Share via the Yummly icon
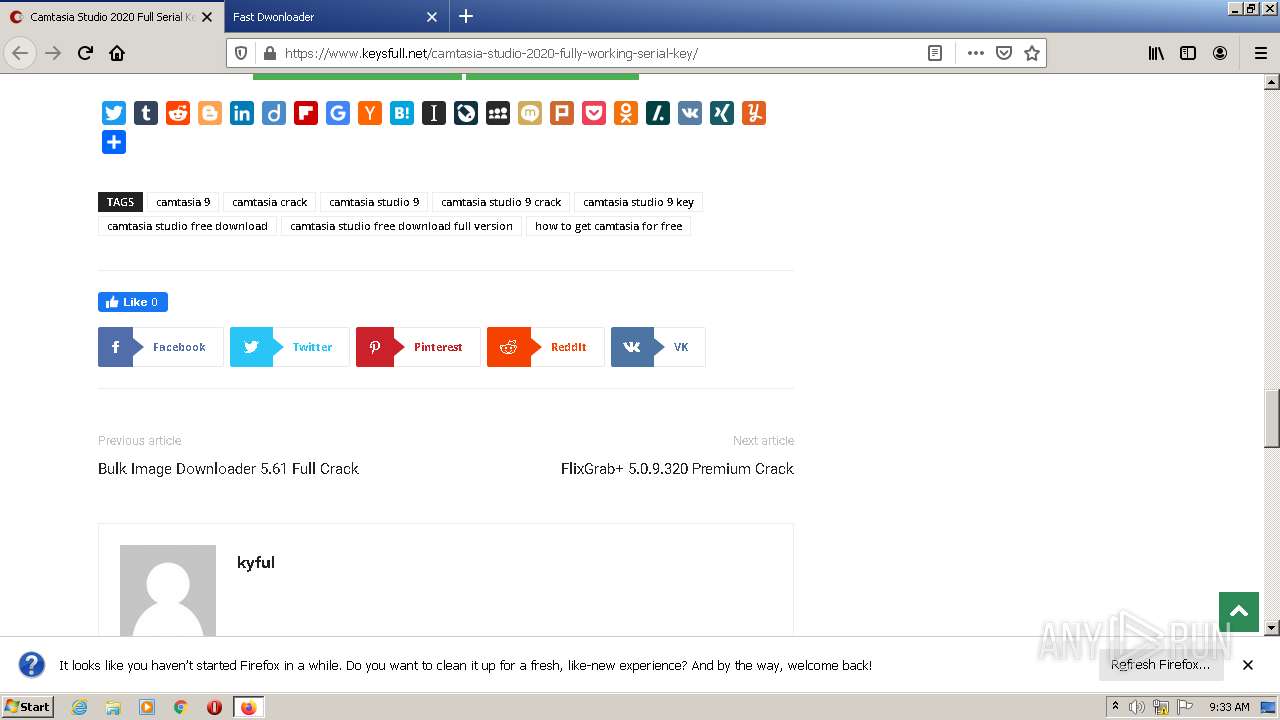 [x=754, y=113]
